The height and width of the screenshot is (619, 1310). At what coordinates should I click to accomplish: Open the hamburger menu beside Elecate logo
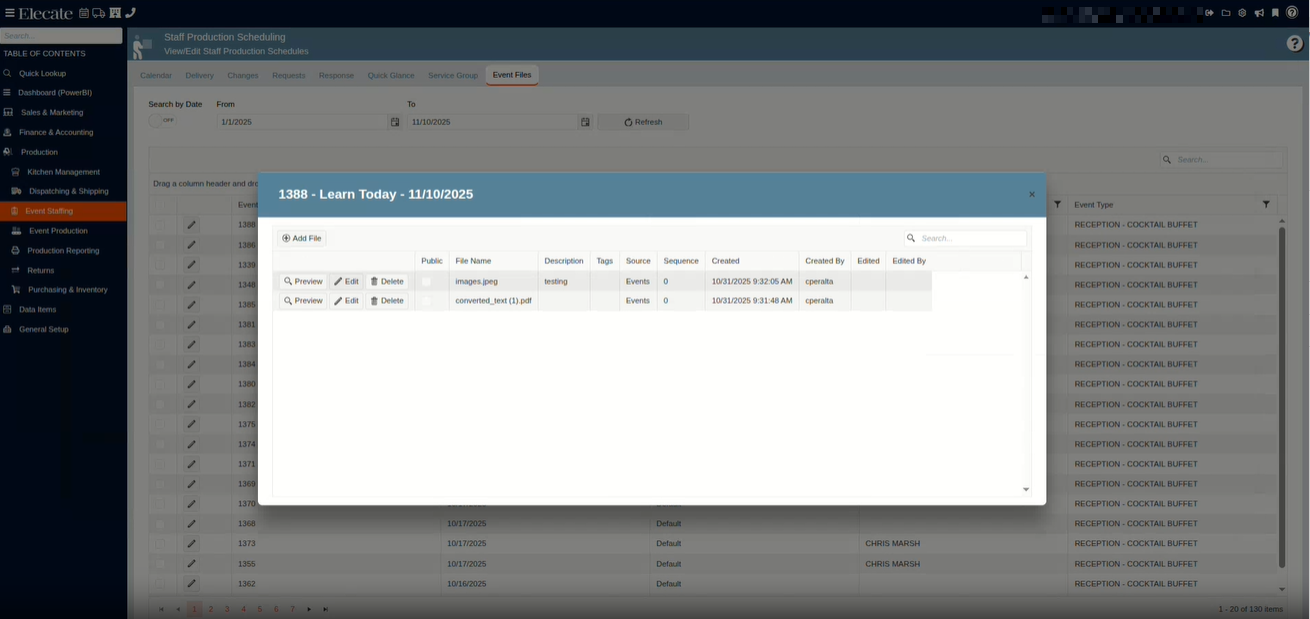(x=9, y=13)
